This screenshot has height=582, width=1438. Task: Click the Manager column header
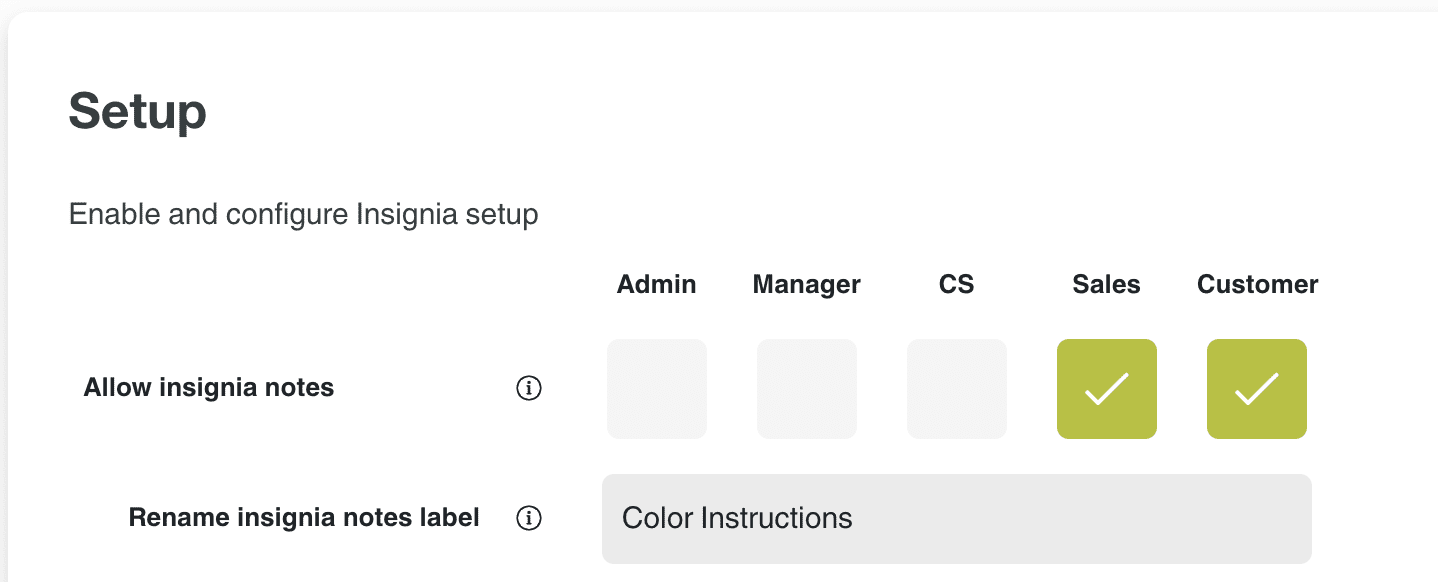click(x=807, y=285)
